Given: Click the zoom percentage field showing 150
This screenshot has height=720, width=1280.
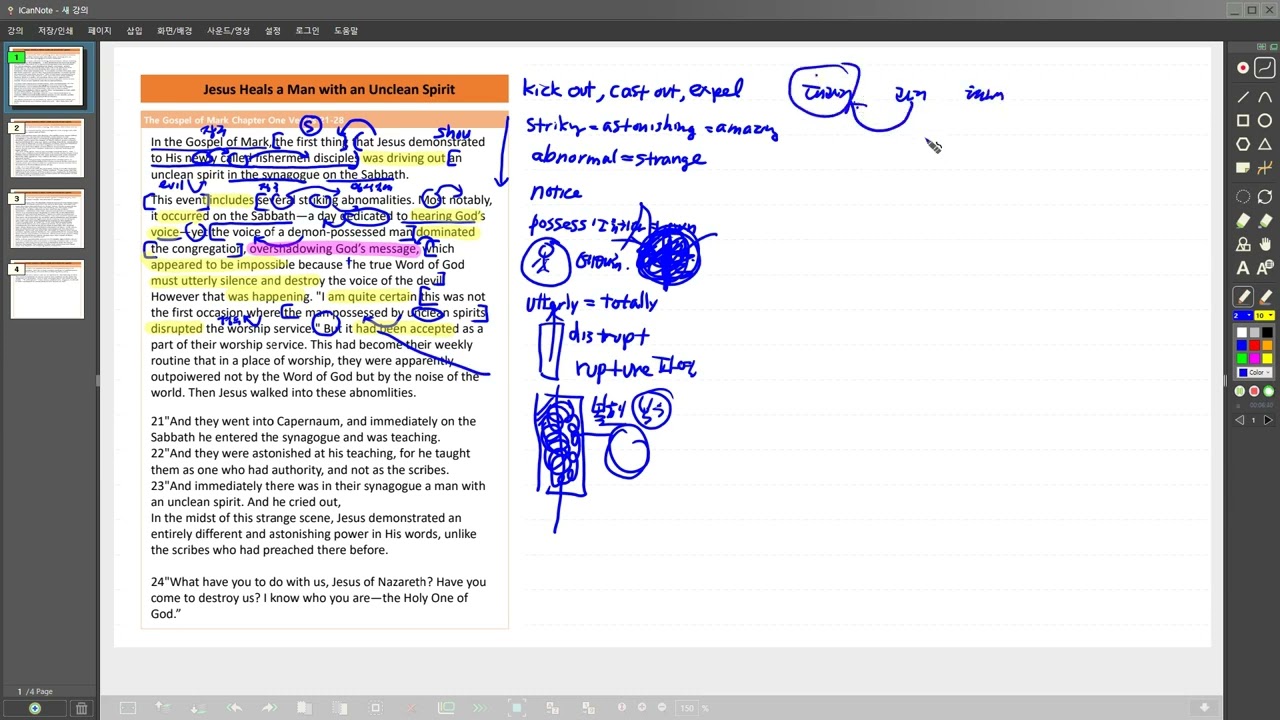Looking at the screenshot, I should point(688,708).
